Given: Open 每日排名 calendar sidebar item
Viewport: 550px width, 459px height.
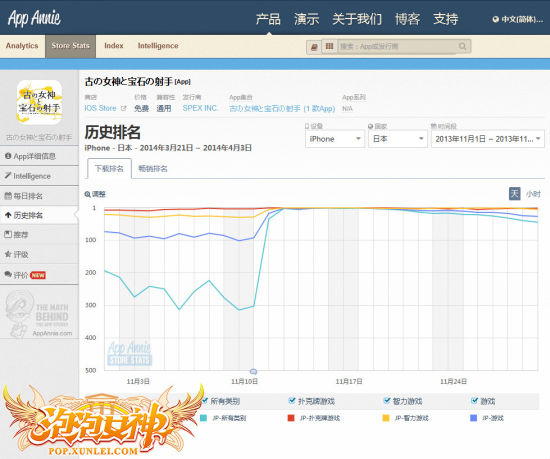Looking at the screenshot, I should click(39, 196).
